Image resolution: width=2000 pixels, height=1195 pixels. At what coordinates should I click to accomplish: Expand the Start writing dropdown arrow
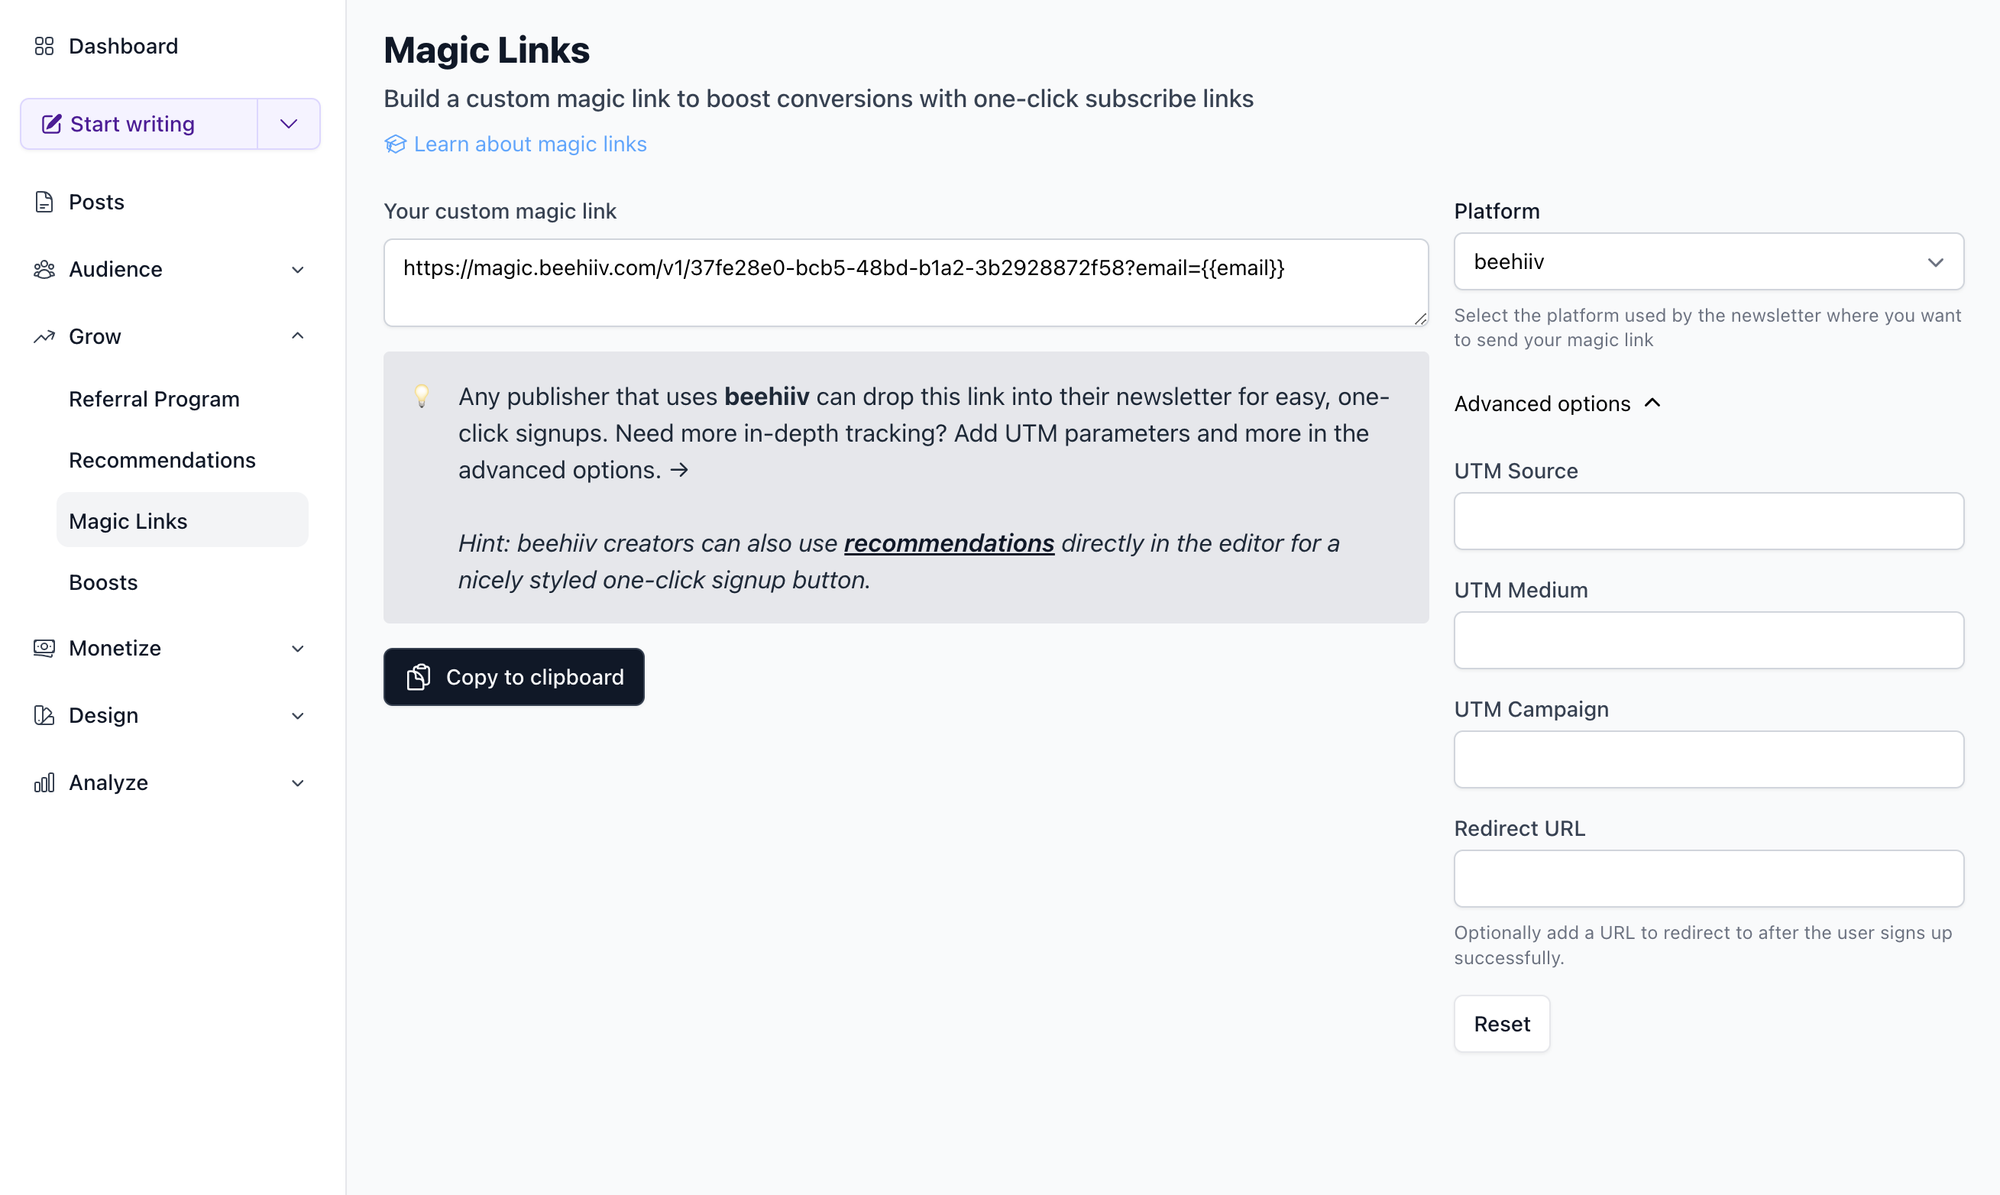[x=289, y=124]
